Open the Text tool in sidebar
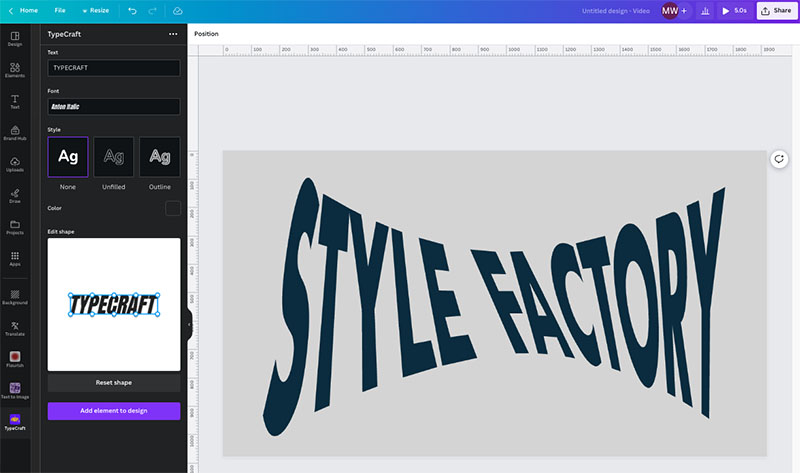This screenshot has height=473, width=800. (15, 102)
